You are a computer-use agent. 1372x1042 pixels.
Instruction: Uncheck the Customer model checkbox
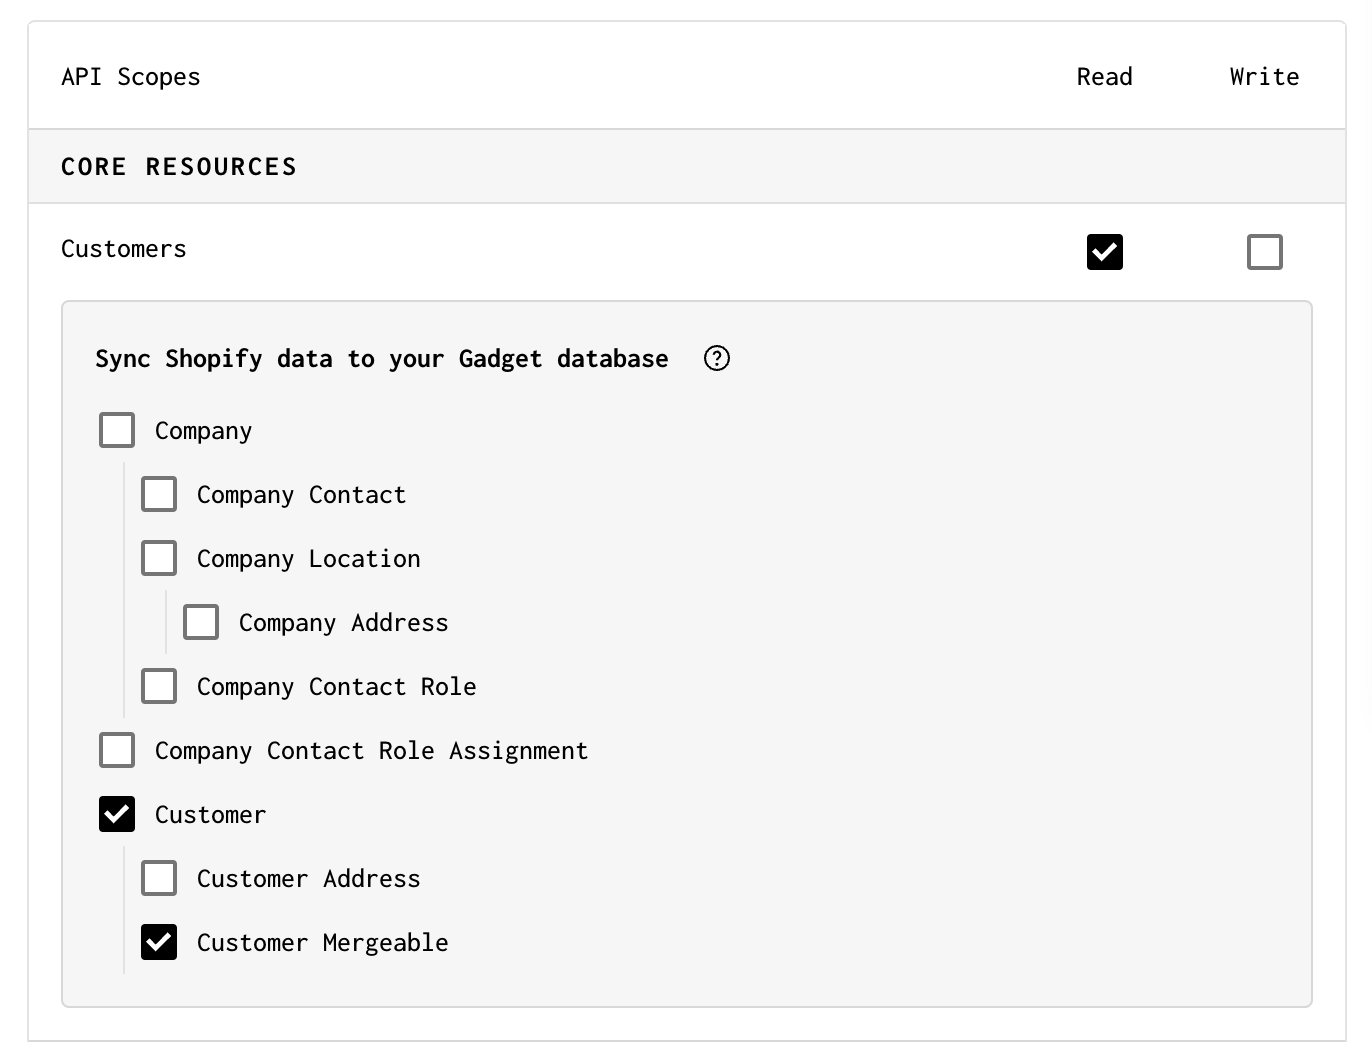[x=117, y=814]
